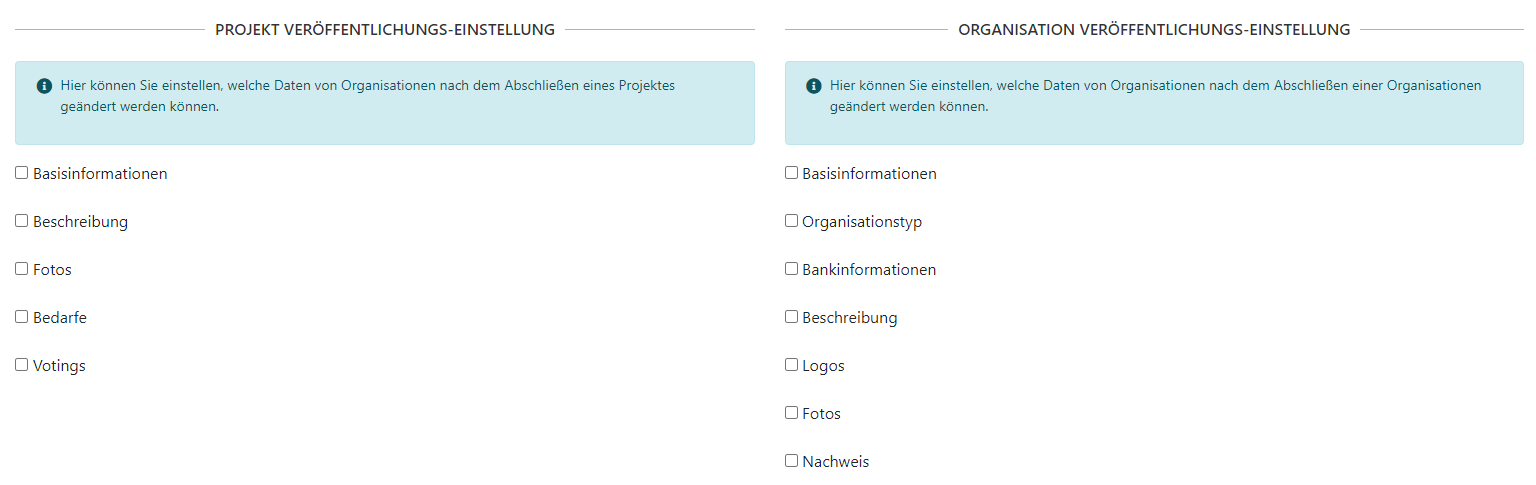
Task: Click the Votings label text
Action: point(59,366)
